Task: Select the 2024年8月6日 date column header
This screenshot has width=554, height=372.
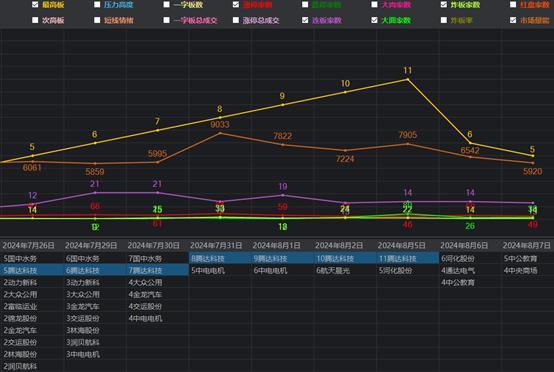Action: click(464, 245)
